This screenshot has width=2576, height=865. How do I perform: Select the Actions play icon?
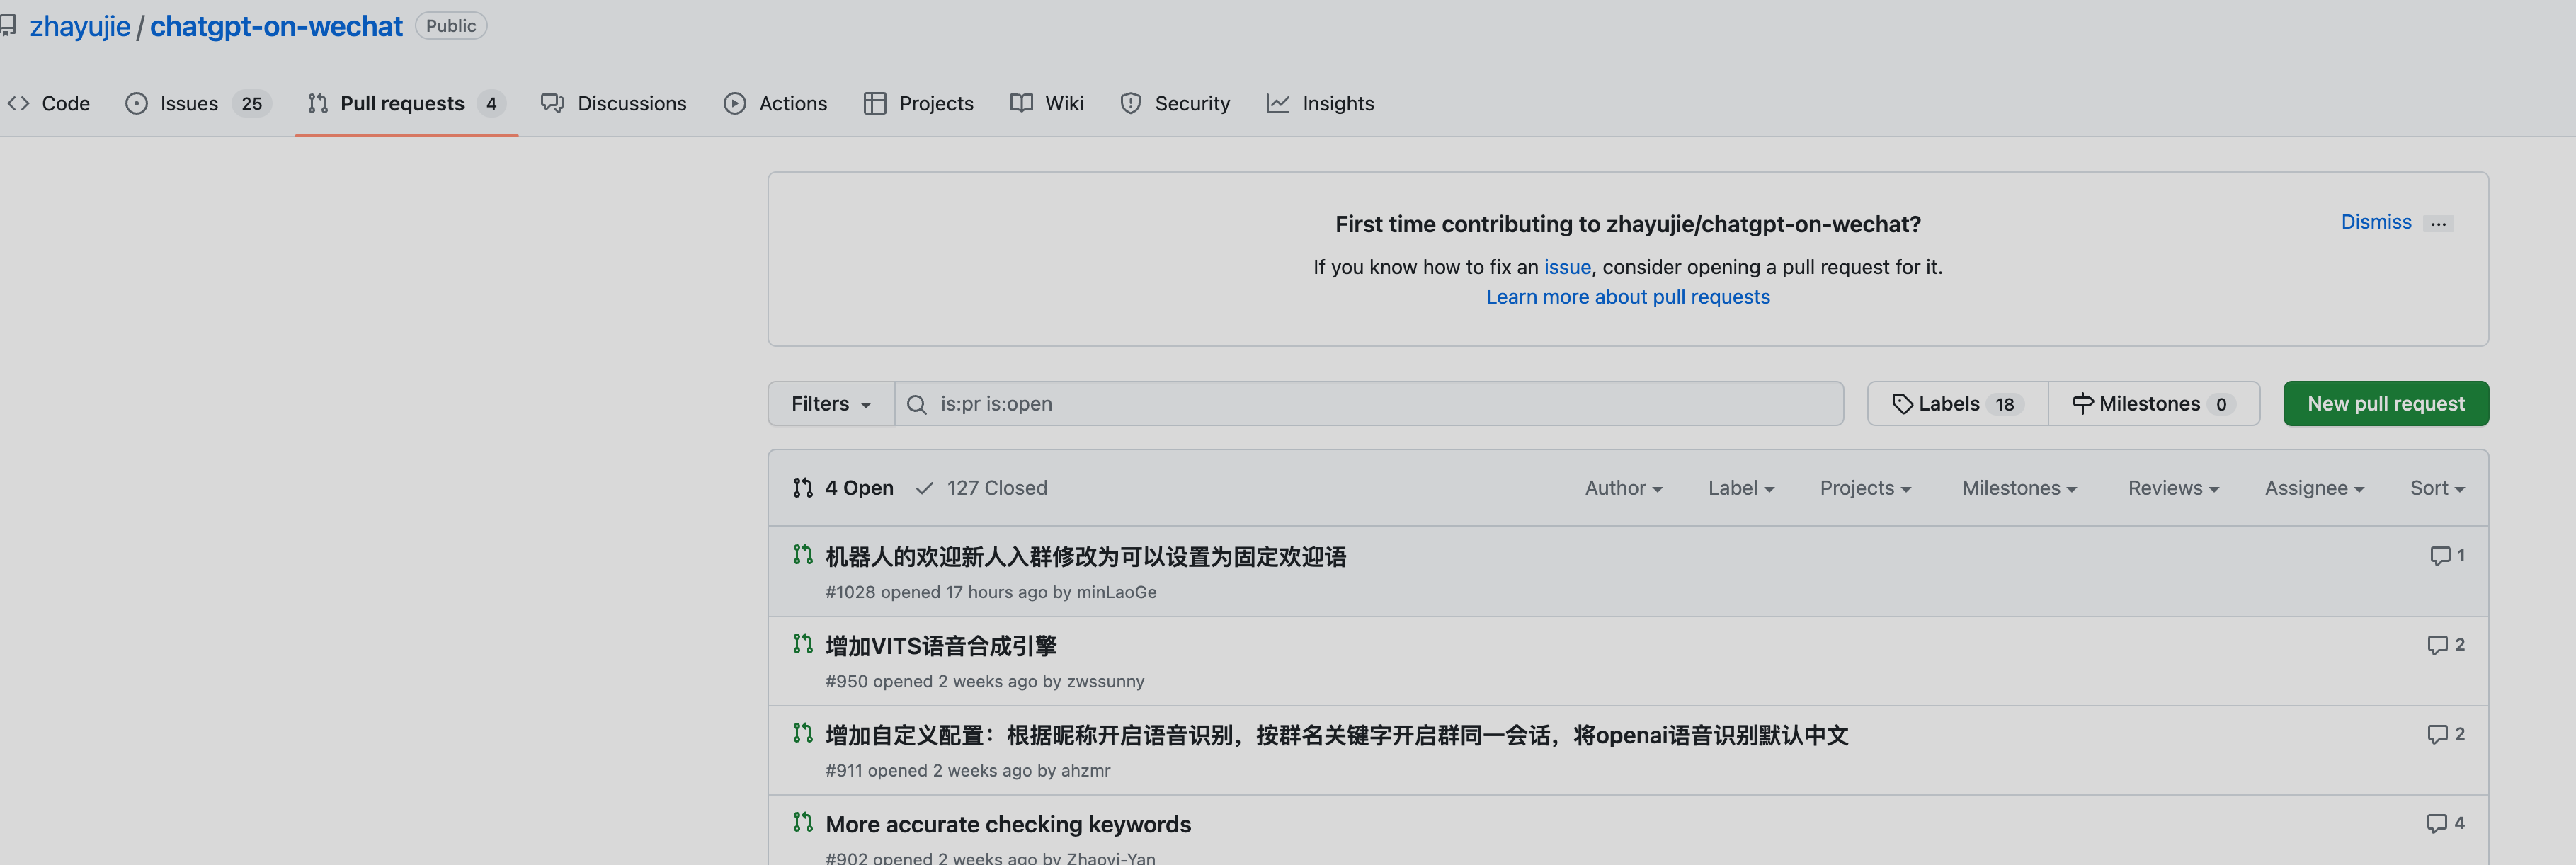(735, 103)
